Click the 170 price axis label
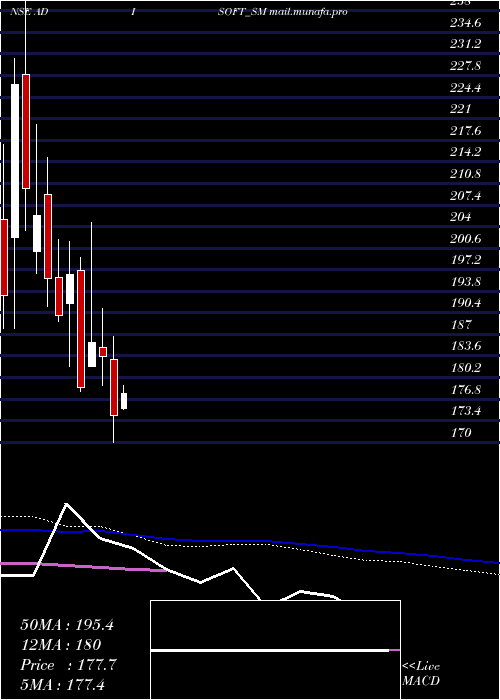500x700 pixels. point(461,433)
